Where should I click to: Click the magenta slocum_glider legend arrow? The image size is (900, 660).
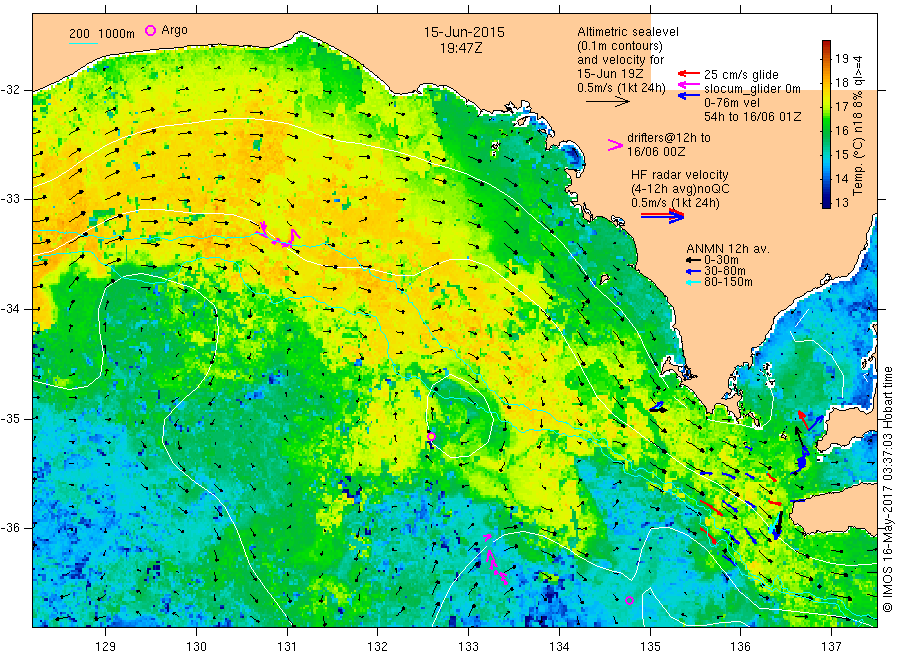tap(688, 85)
